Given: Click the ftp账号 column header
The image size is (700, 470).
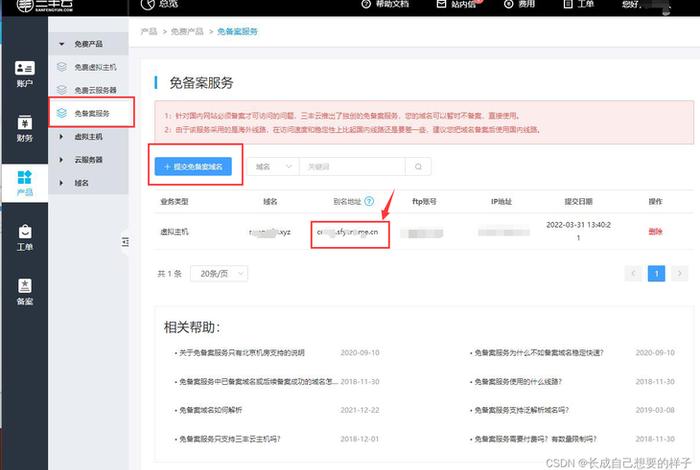Looking at the screenshot, I should (424, 202).
